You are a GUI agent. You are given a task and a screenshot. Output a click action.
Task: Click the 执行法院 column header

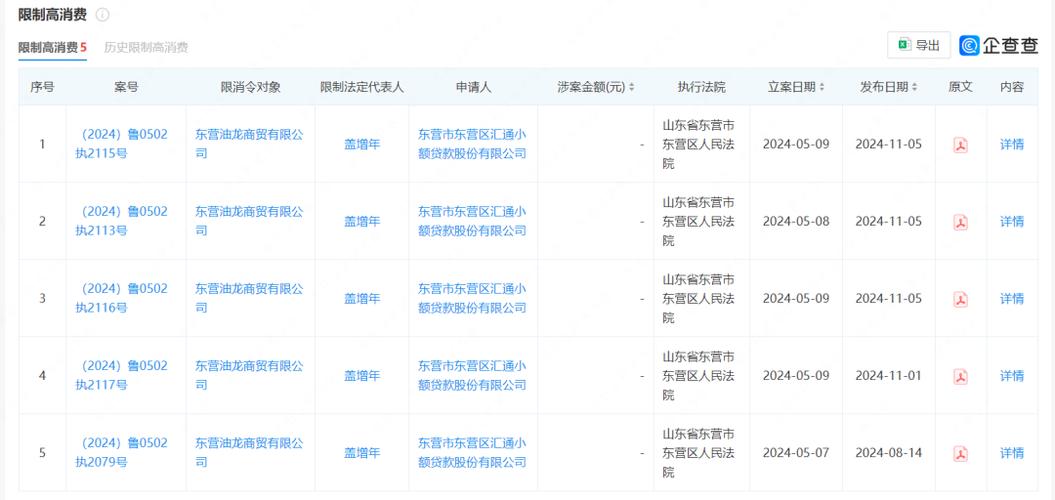click(x=702, y=87)
